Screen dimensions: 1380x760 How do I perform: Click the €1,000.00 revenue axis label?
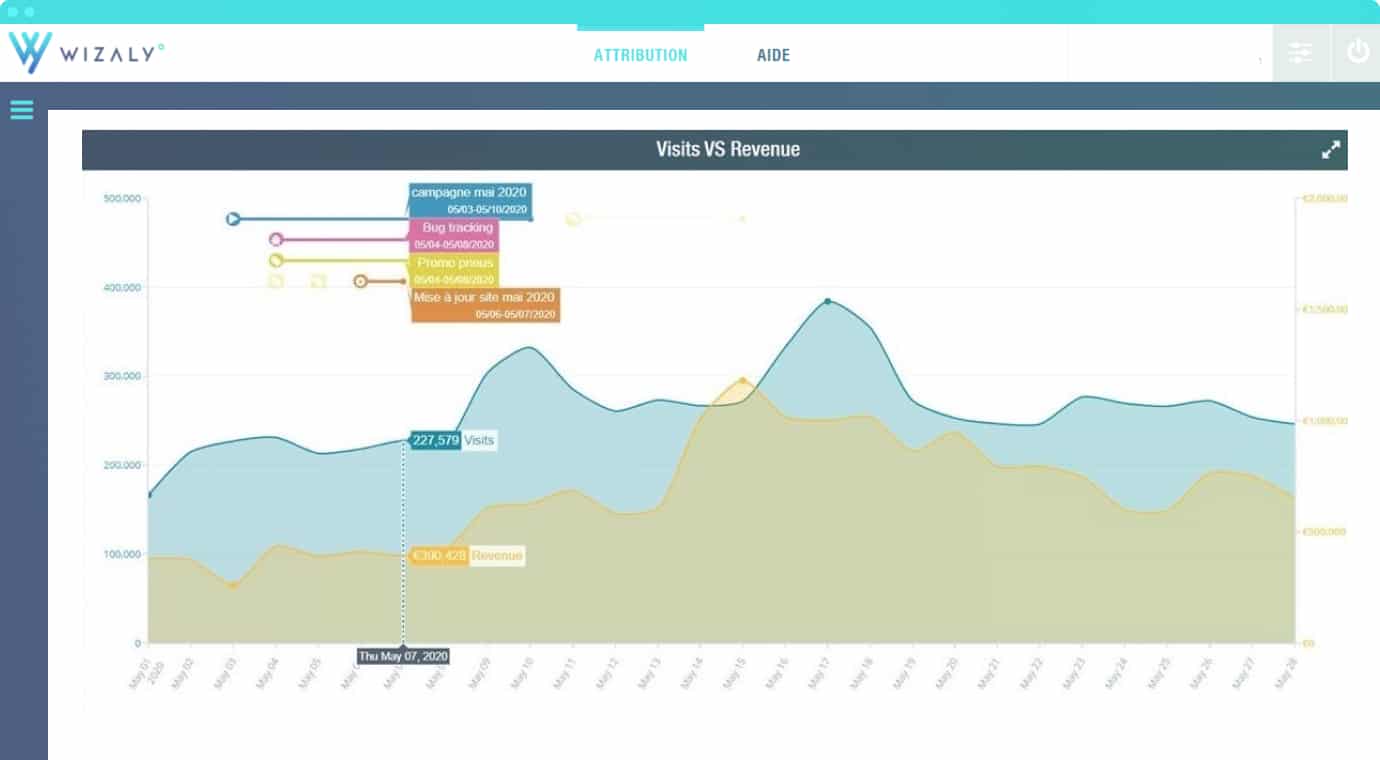[1325, 421]
